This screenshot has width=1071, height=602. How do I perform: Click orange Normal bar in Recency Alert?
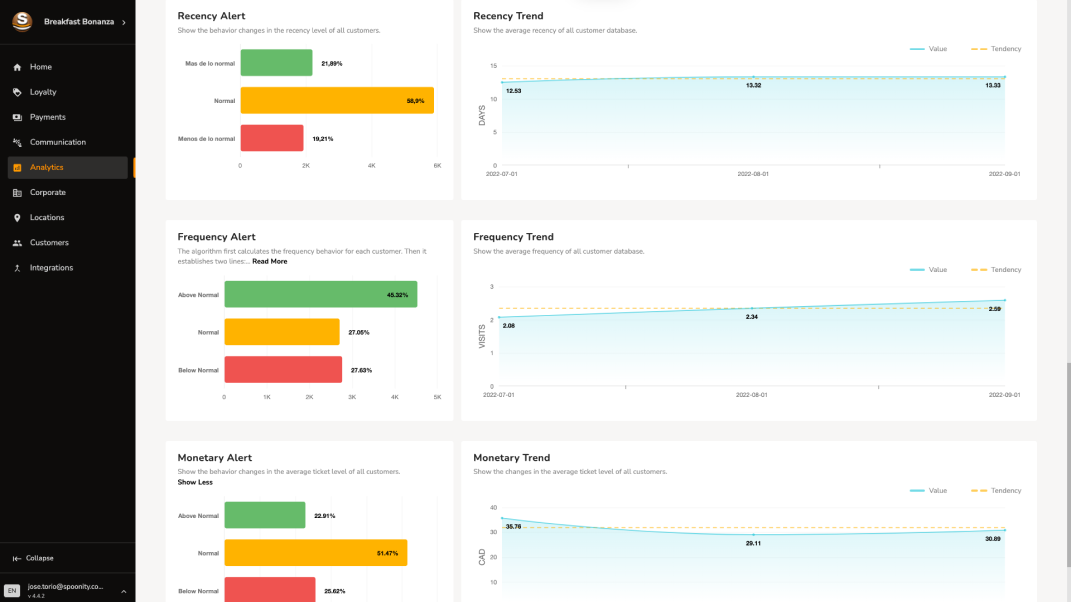click(337, 100)
